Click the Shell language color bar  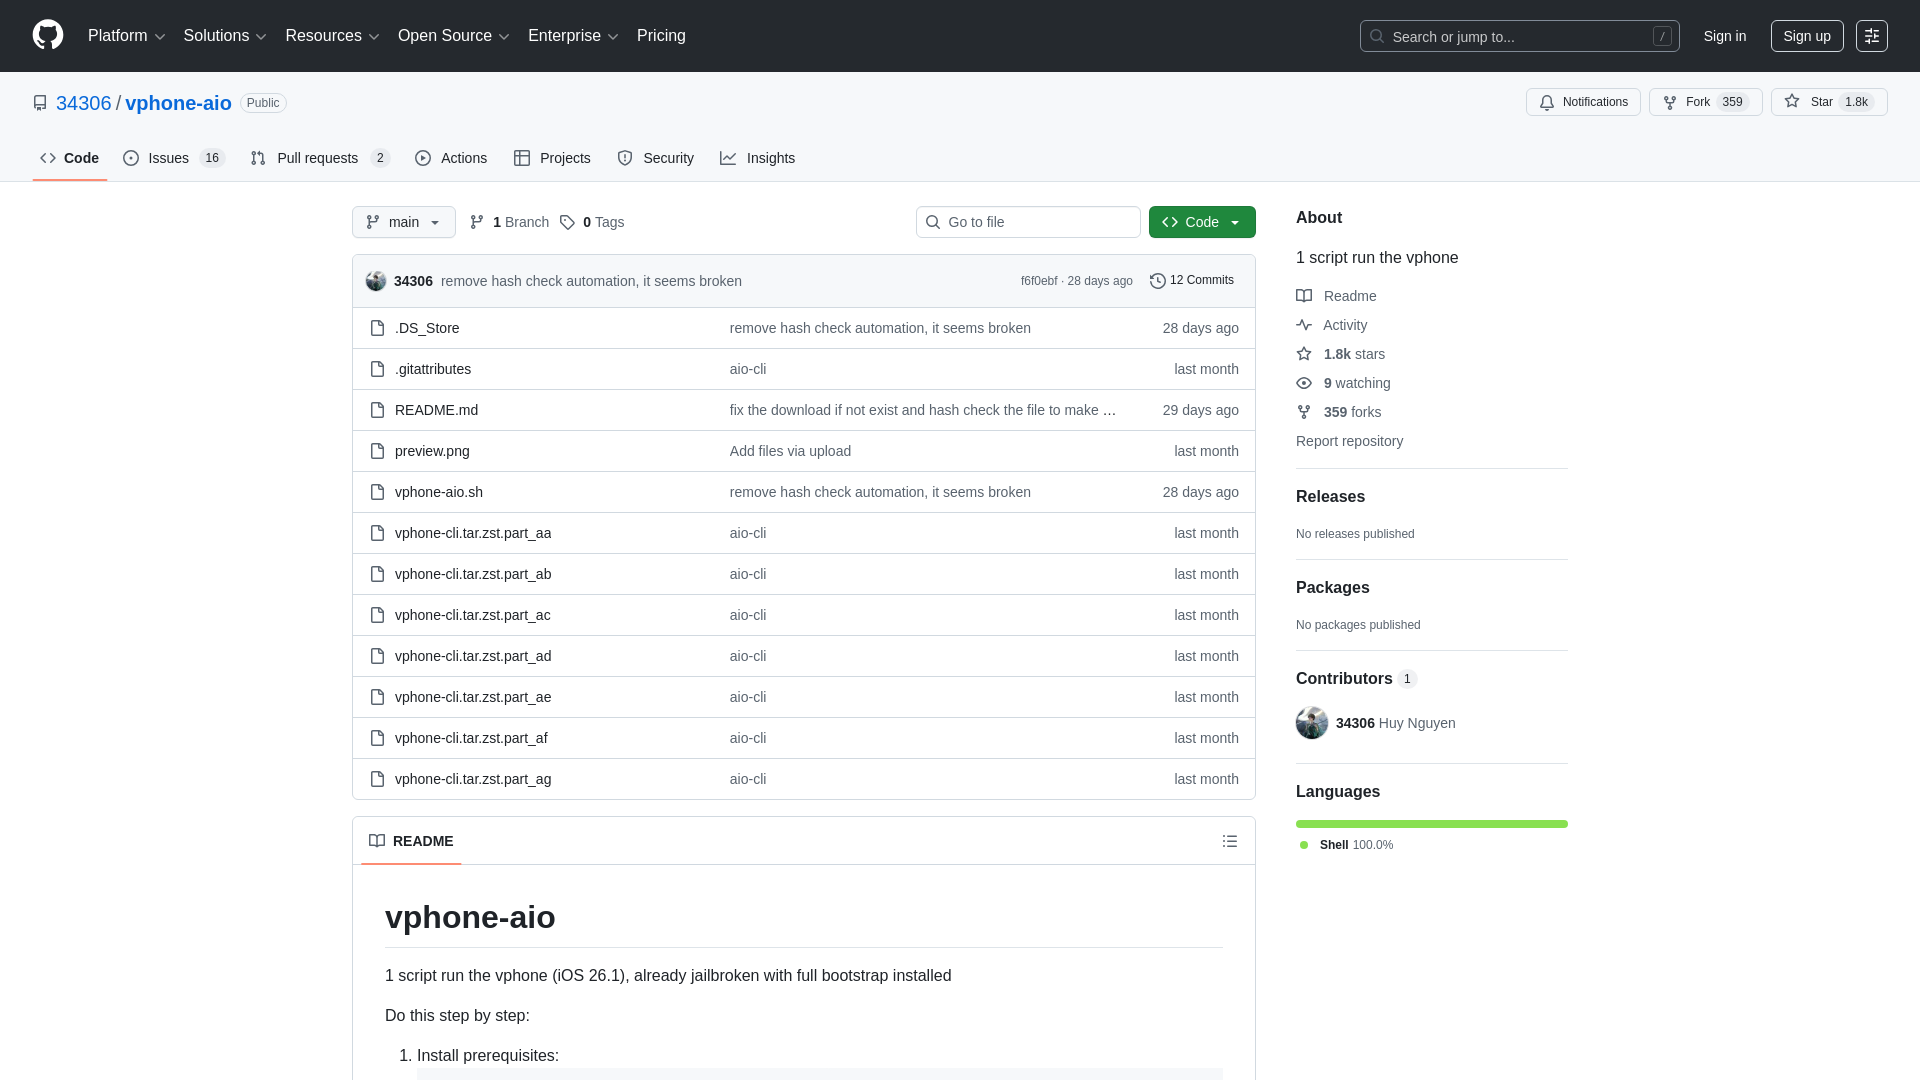point(1431,823)
